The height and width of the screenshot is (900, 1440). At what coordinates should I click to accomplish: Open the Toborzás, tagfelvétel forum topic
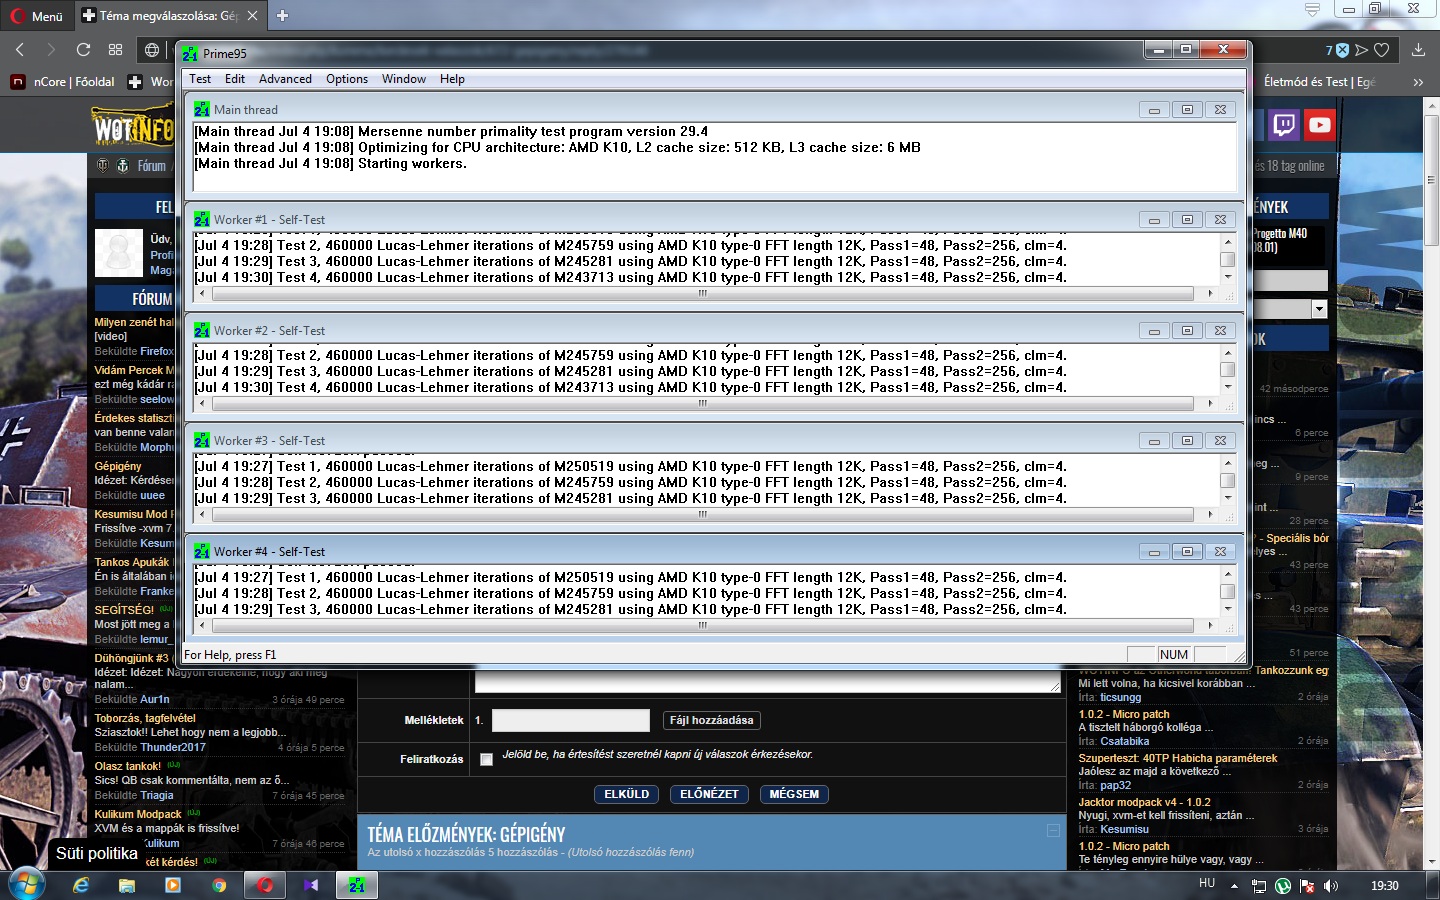(x=145, y=718)
